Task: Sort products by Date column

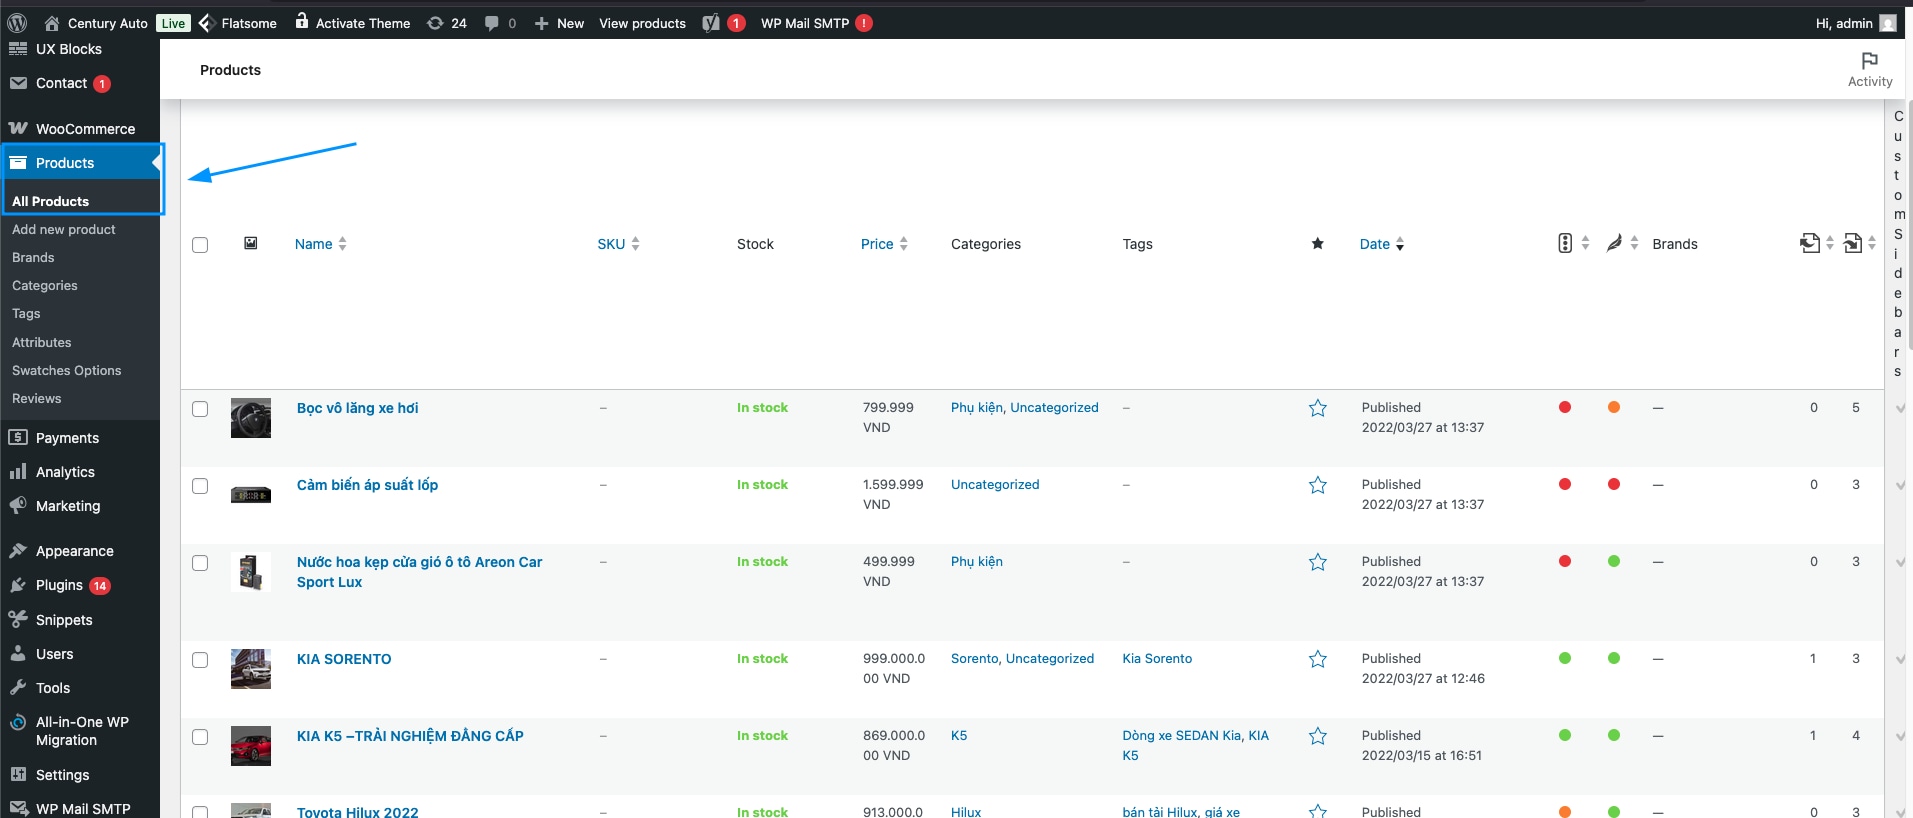Action: [x=1382, y=244]
